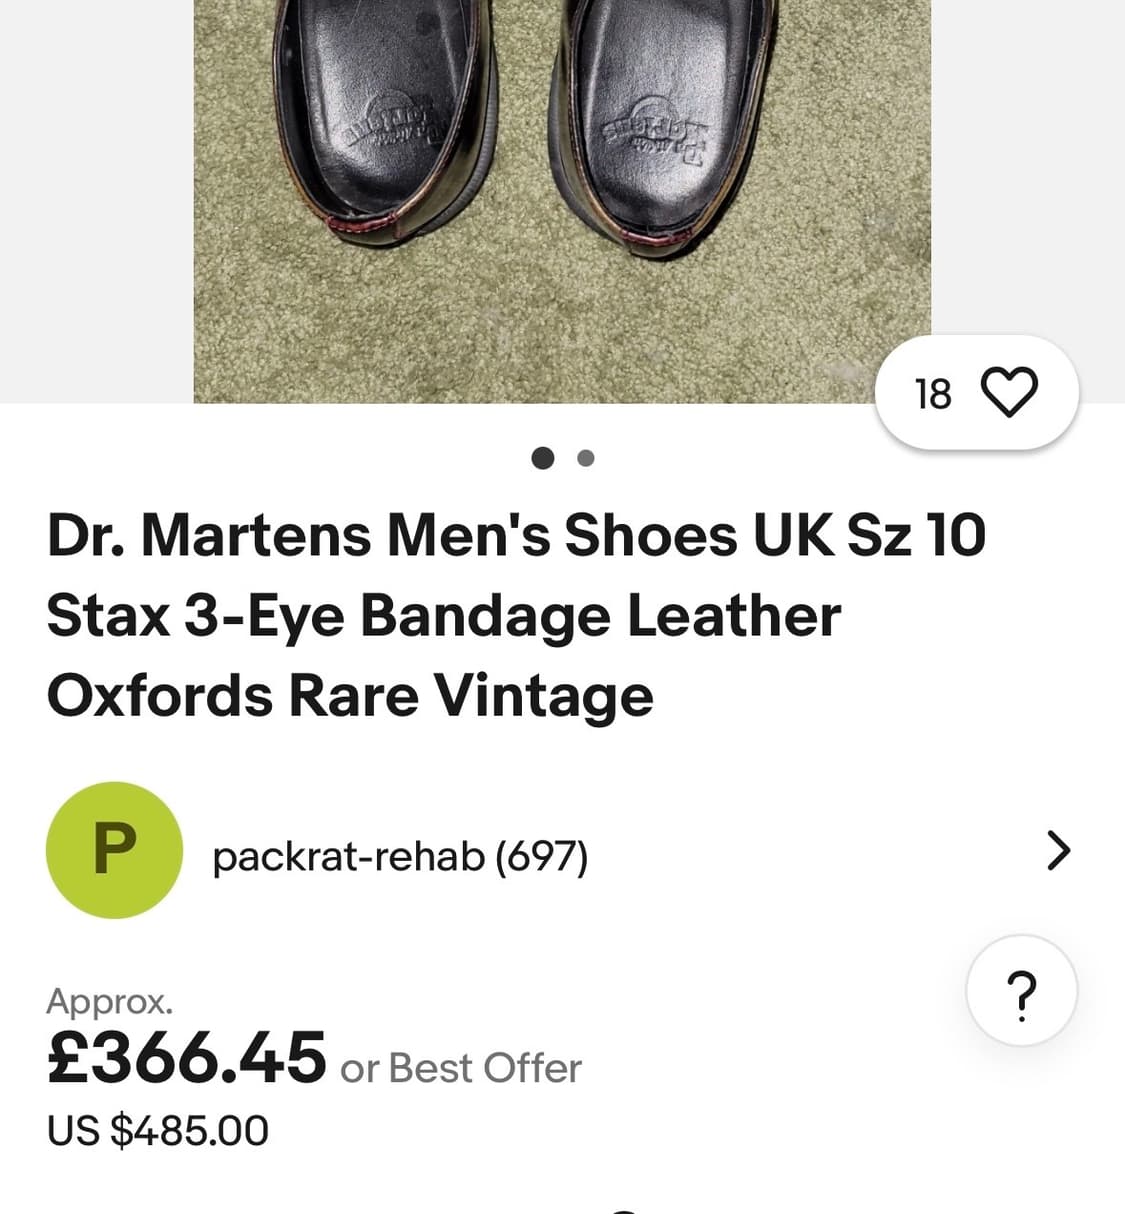The image size is (1125, 1214).
Task: Click the embossed logo on left insole
Action: point(393,125)
